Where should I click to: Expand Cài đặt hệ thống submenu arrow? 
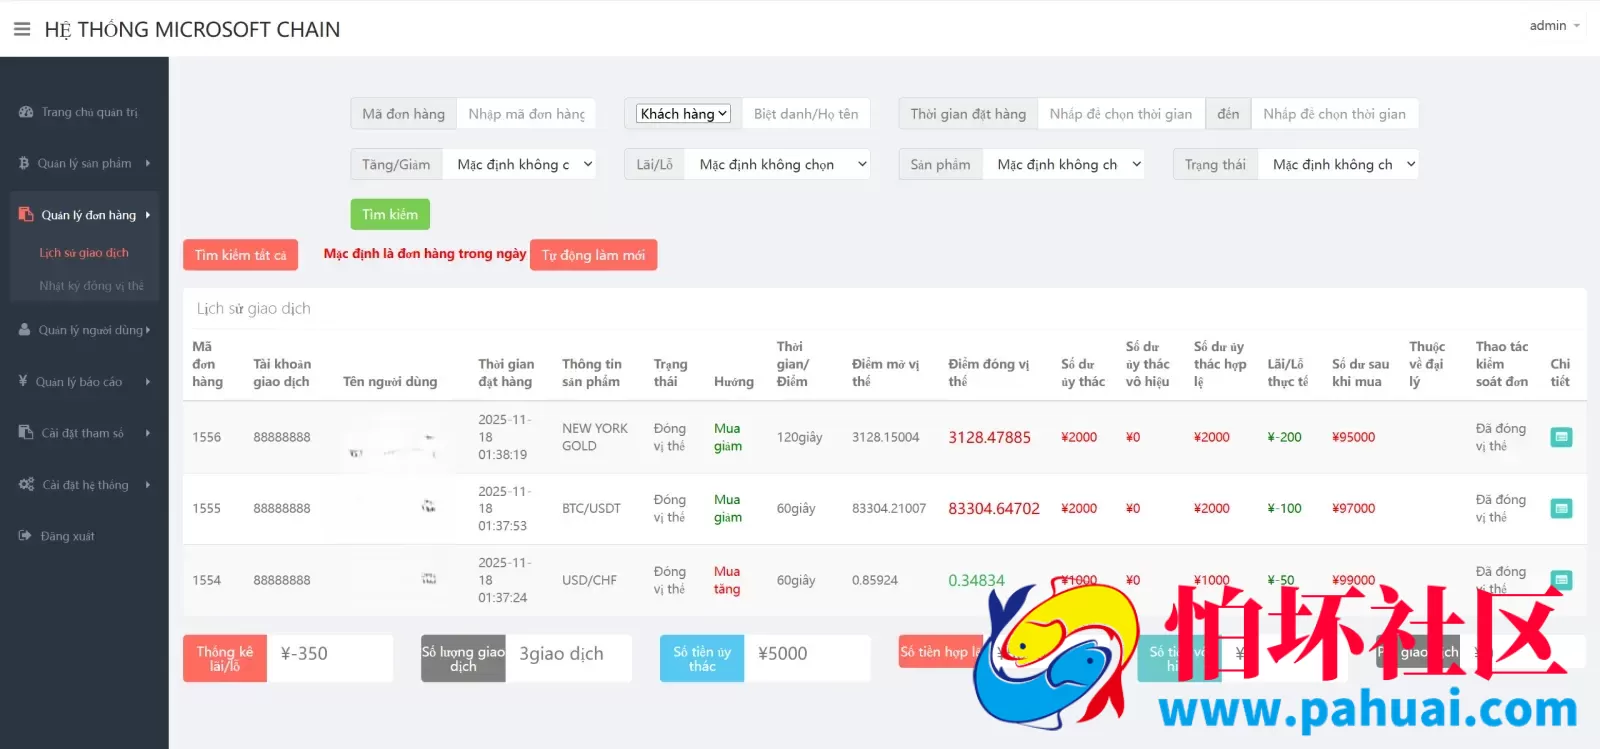coord(148,485)
